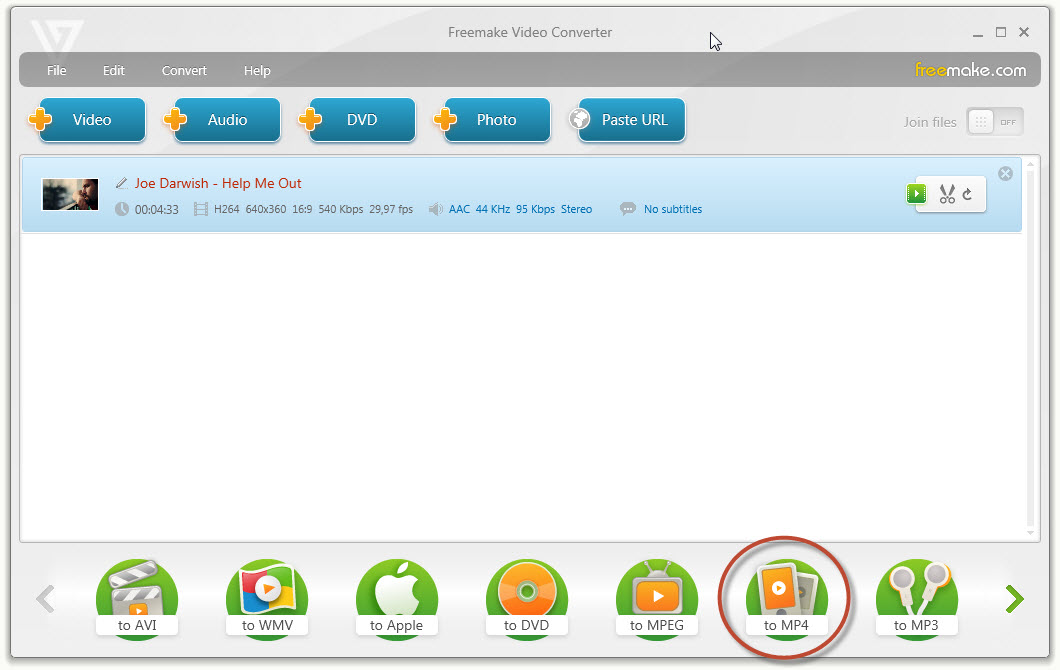Visit the freemake.com link
Screen dimensions: 1060x670
[x=970, y=70]
